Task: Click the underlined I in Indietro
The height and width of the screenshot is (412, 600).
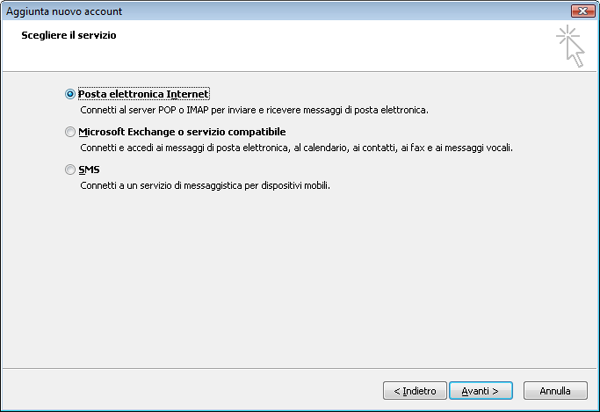Action: point(404,391)
